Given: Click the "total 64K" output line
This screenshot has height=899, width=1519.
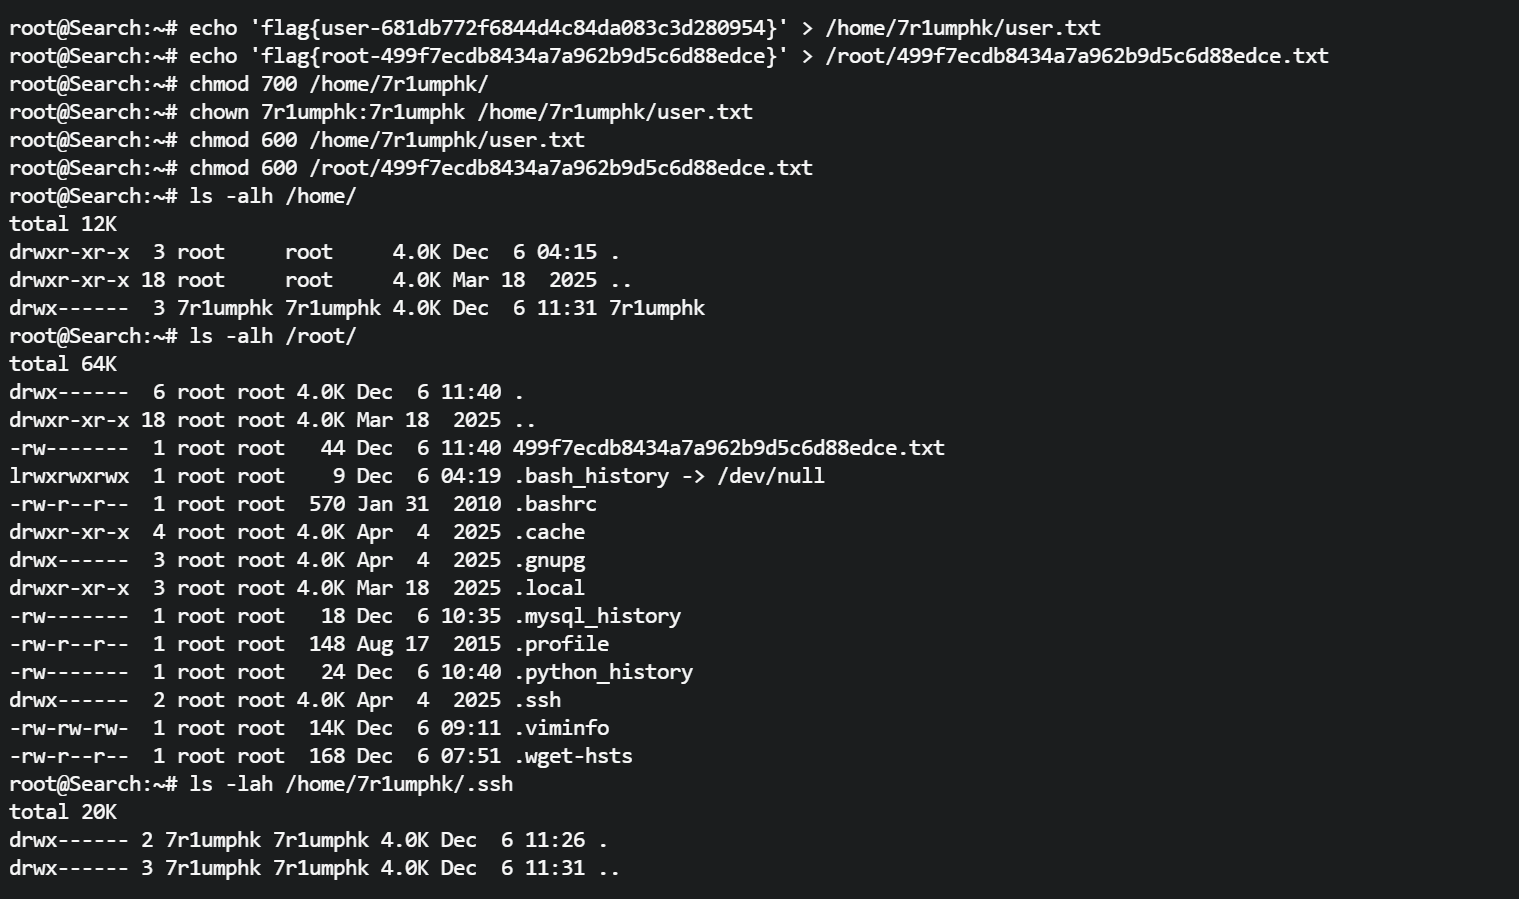Looking at the screenshot, I should (63, 364).
